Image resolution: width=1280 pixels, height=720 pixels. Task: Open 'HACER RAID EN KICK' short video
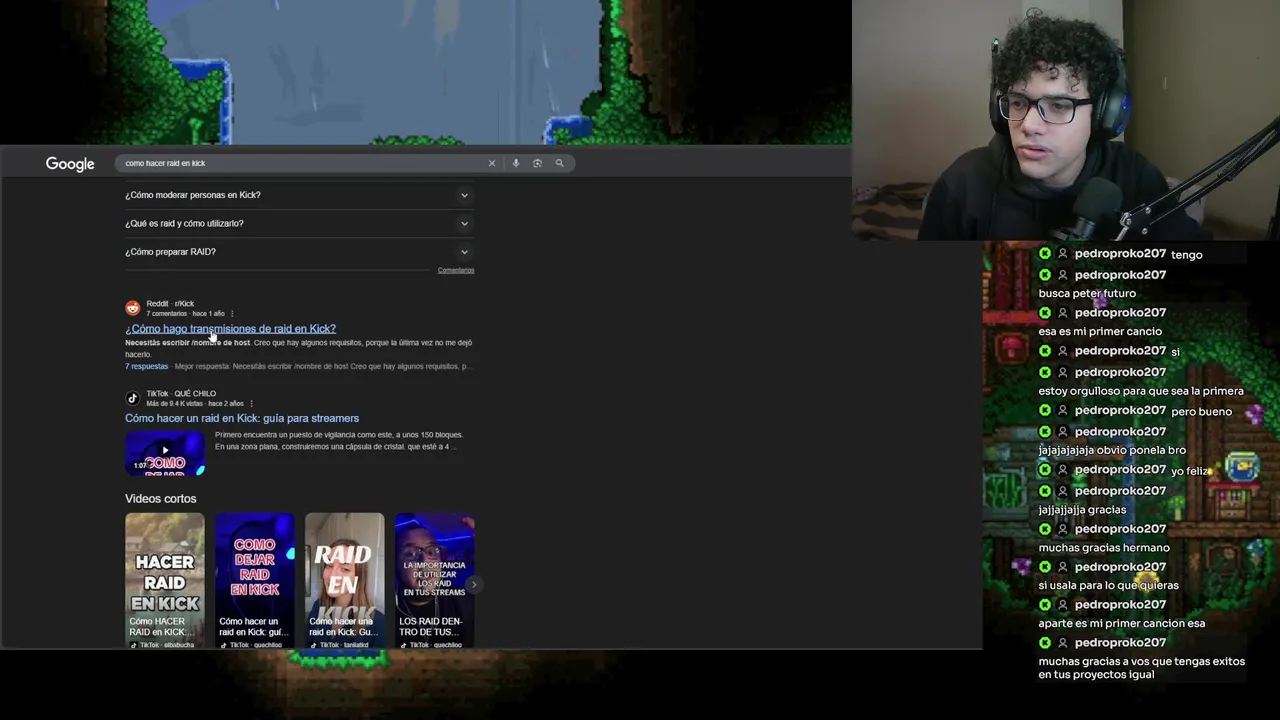pos(165,581)
